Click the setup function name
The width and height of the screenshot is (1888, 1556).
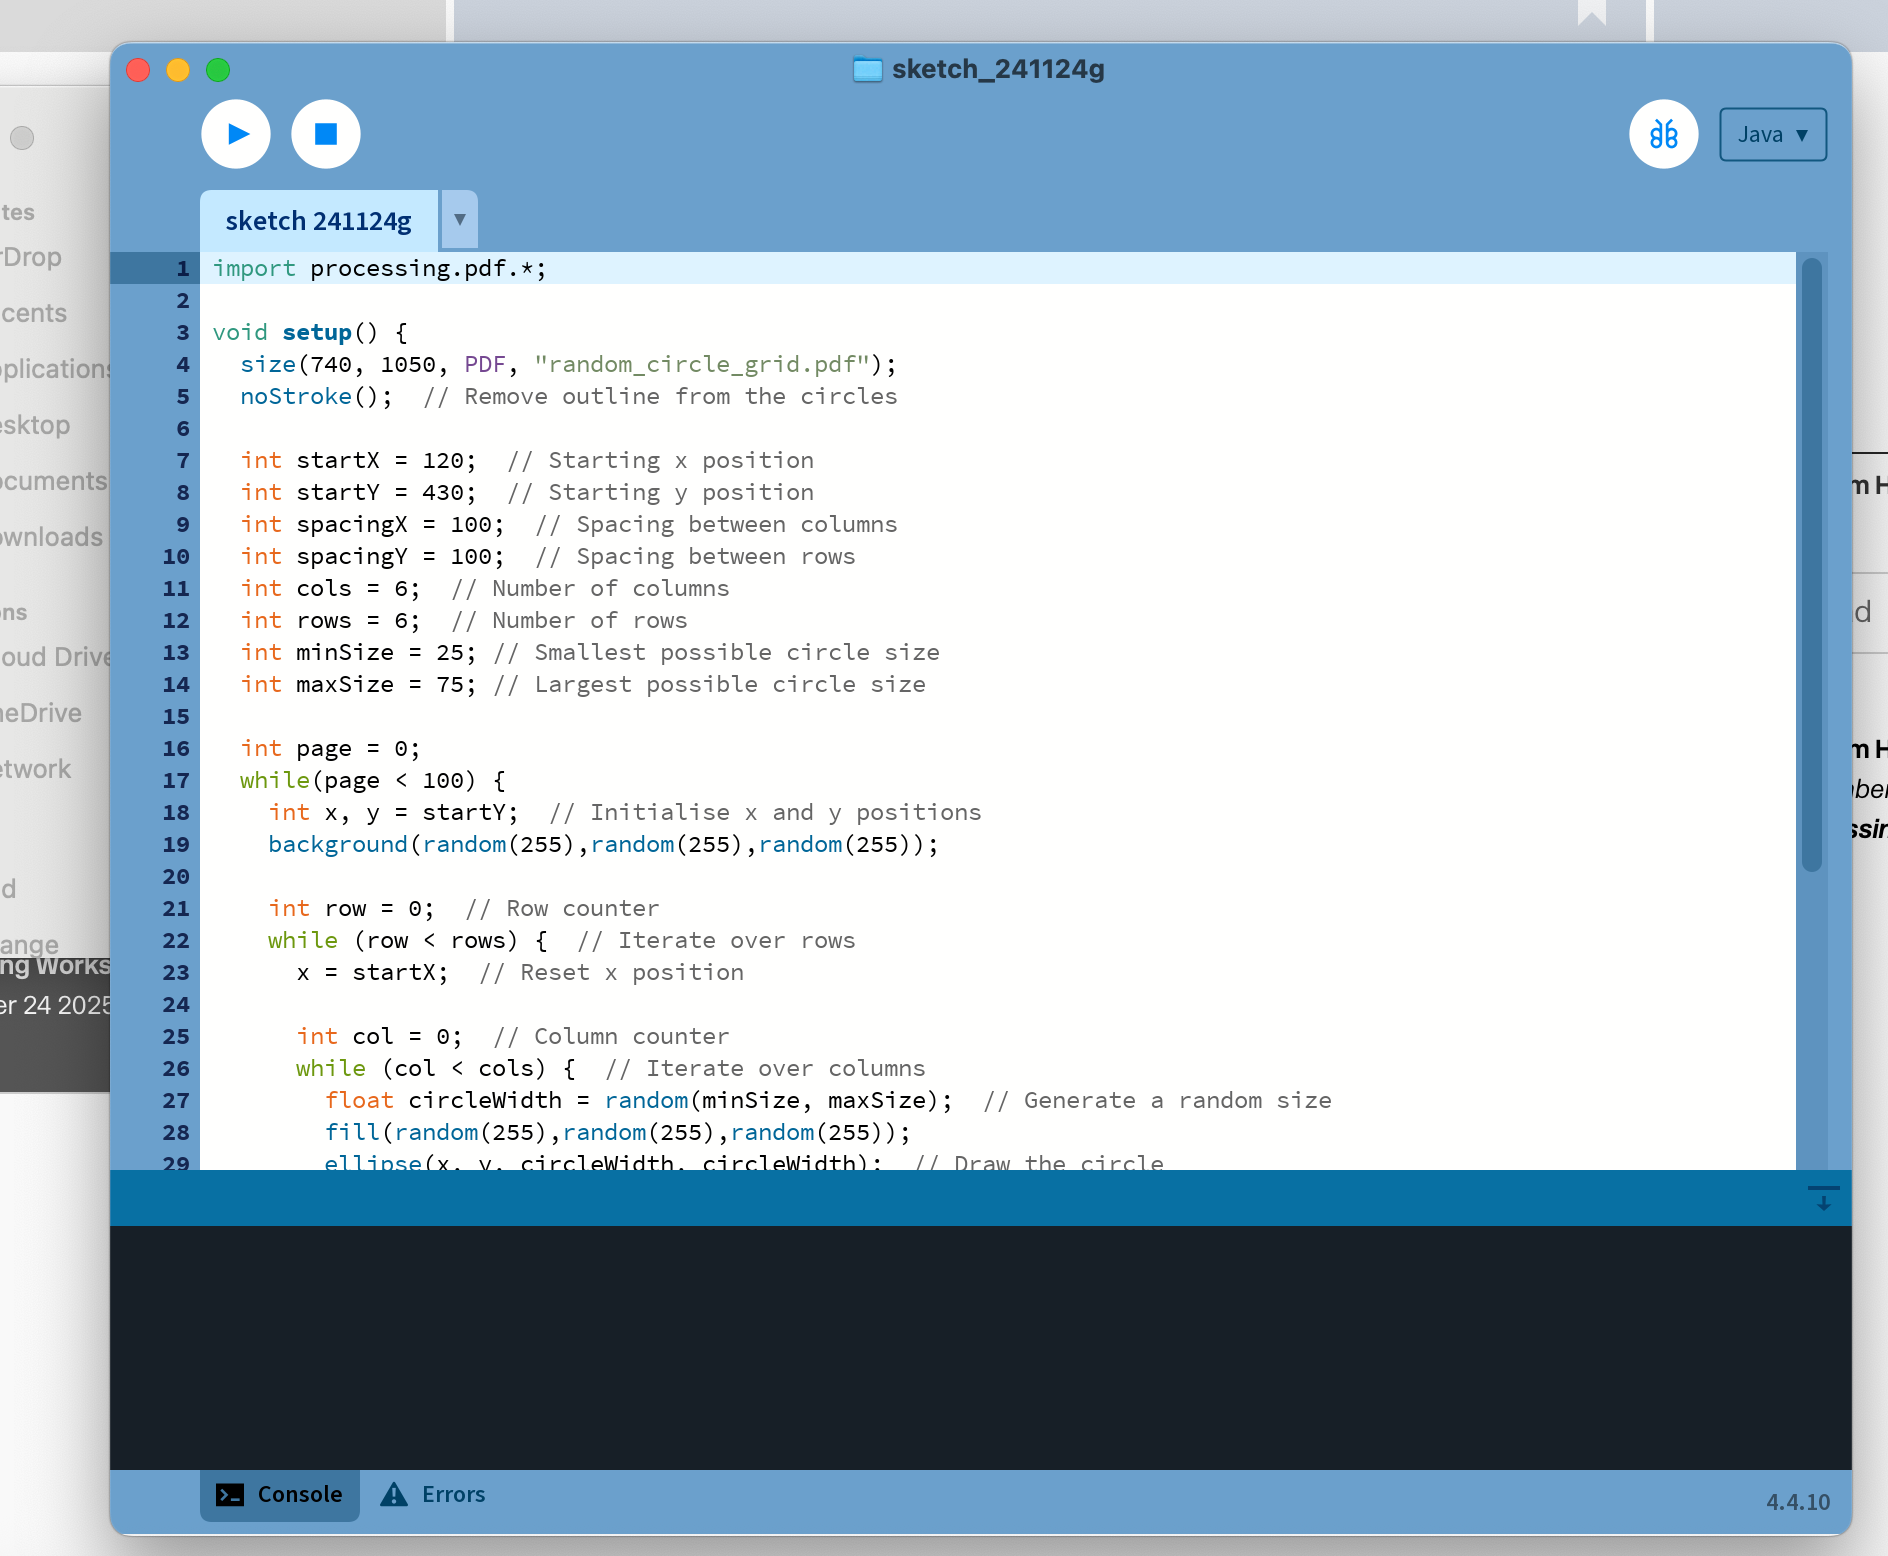click(316, 332)
